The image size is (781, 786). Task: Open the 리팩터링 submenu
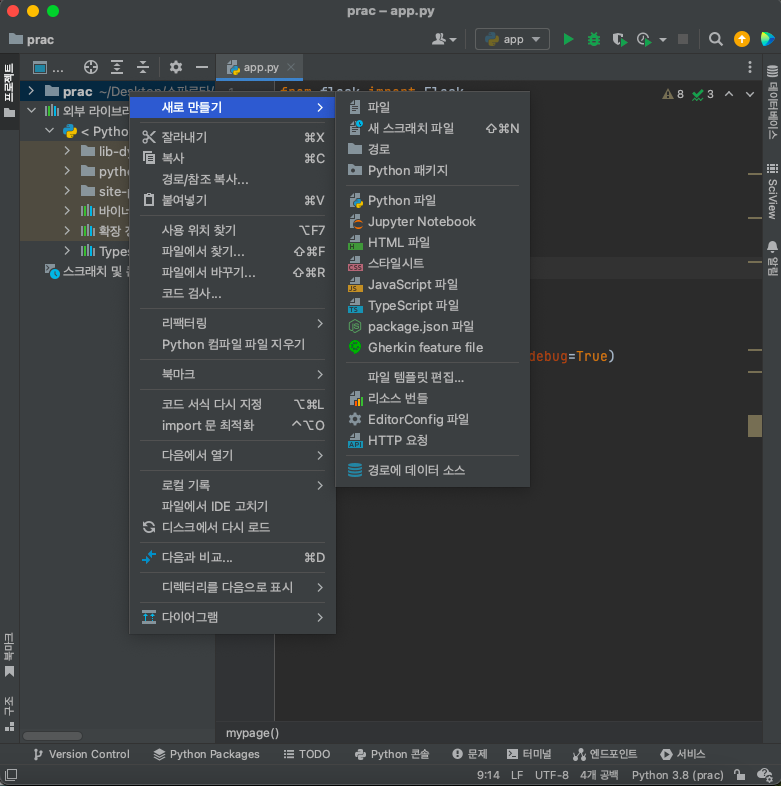232,323
